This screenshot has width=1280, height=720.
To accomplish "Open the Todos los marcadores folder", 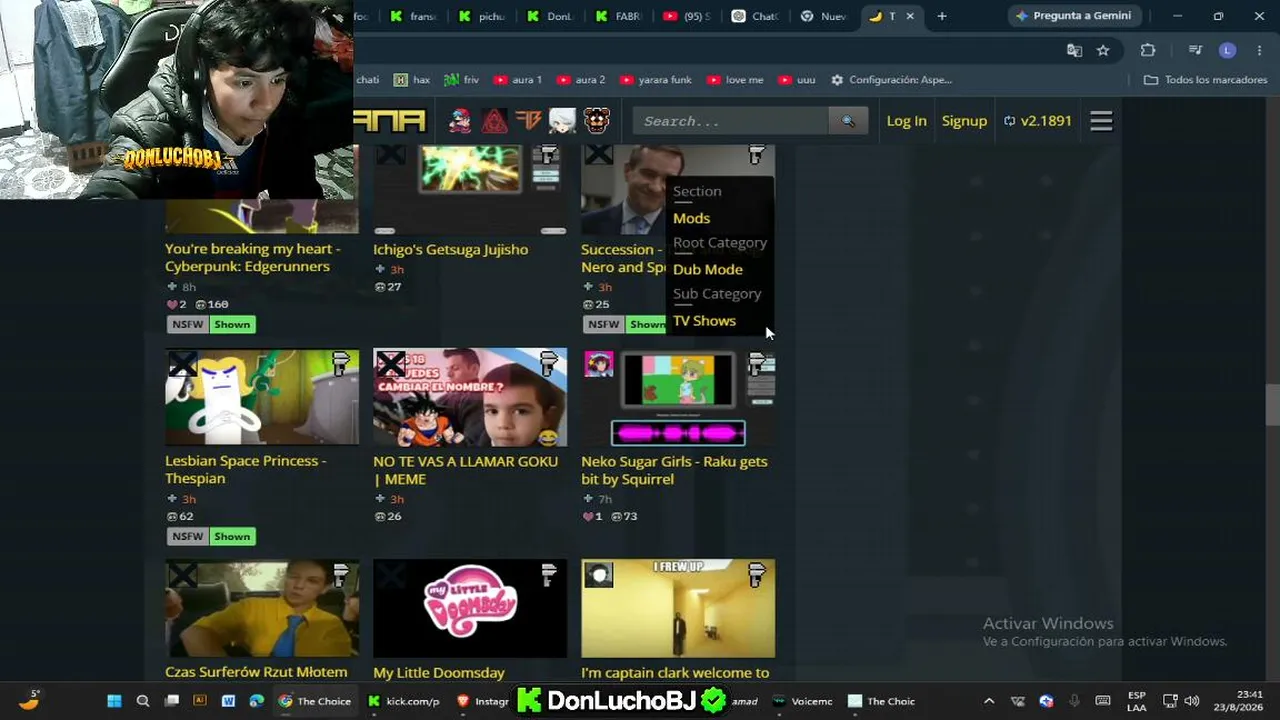I will [x=1206, y=80].
